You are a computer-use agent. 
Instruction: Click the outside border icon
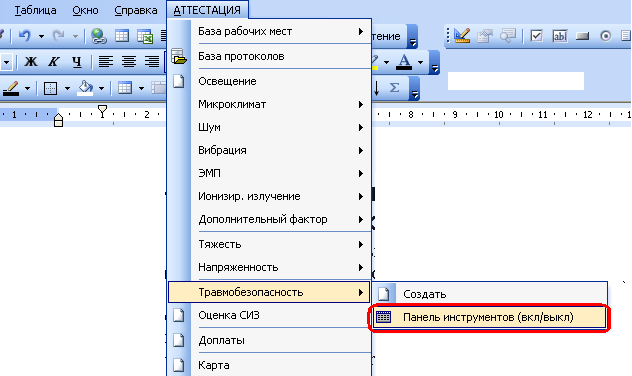[x=50, y=88]
